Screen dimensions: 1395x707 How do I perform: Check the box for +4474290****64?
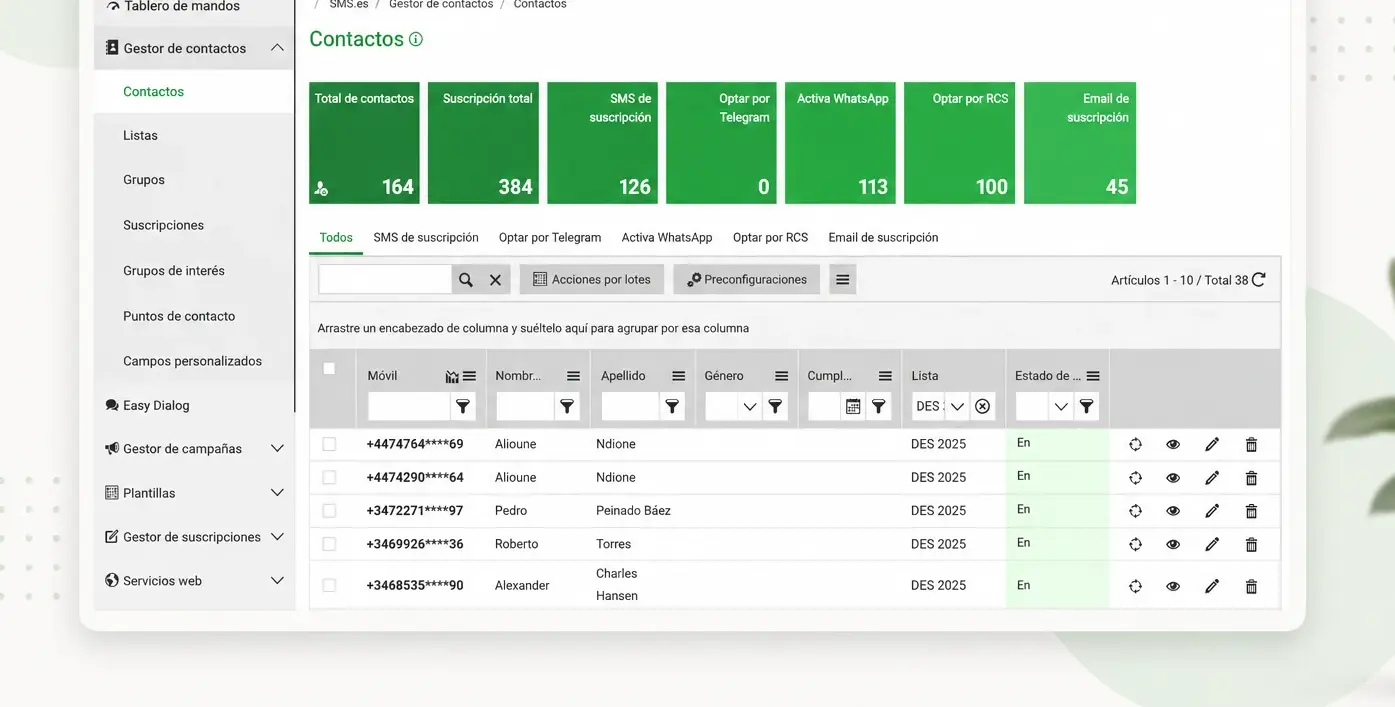tap(329, 477)
